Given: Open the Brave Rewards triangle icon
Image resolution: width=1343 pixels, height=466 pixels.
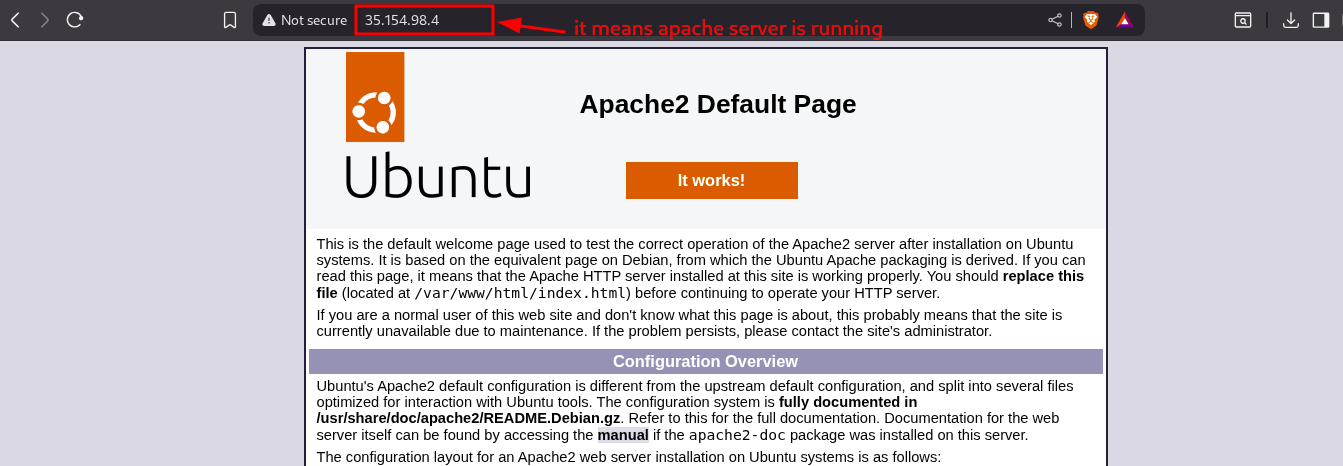Looking at the screenshot, I should tap(1124, 20).
